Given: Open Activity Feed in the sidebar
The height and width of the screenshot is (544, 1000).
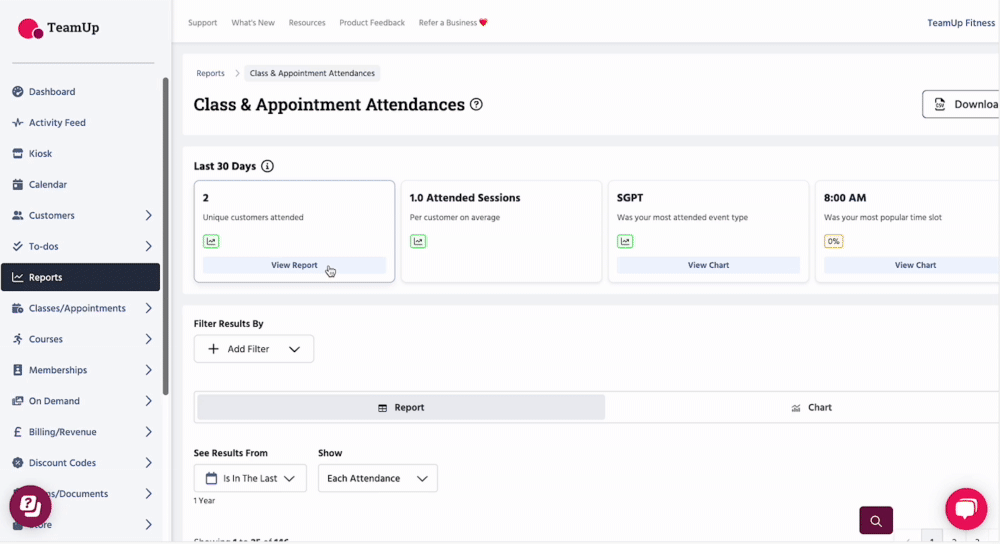Looking at the screenshot, I should (57, 123).
